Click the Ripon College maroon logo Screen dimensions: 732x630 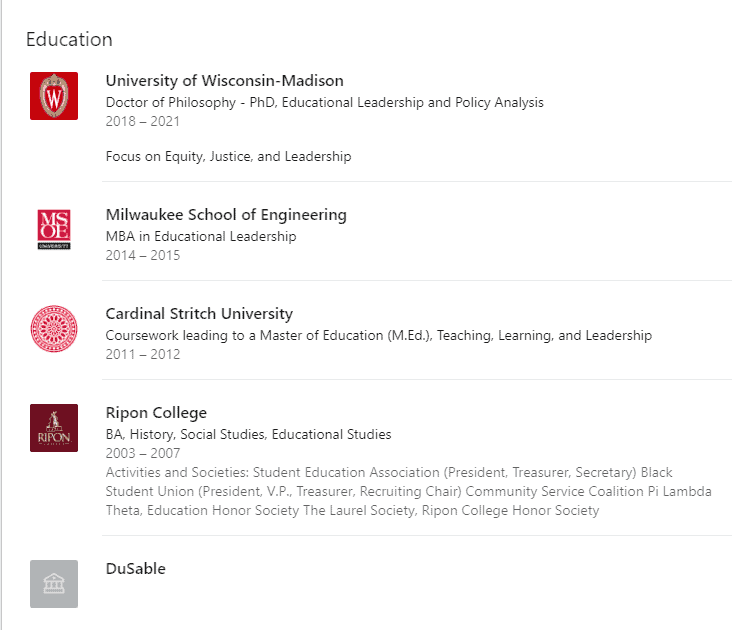54,428
